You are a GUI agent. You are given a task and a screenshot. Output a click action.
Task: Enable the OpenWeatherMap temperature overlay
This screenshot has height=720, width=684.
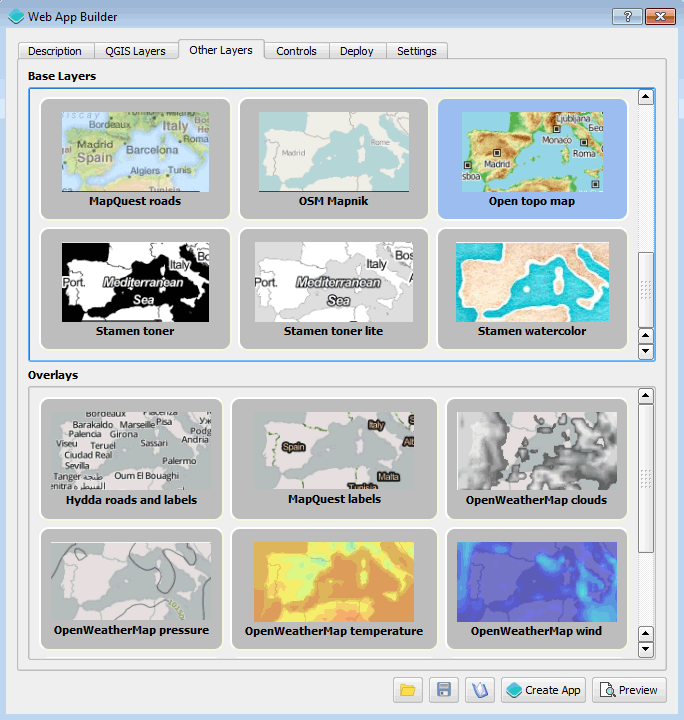pyautogui.click(x=334, y=589)
